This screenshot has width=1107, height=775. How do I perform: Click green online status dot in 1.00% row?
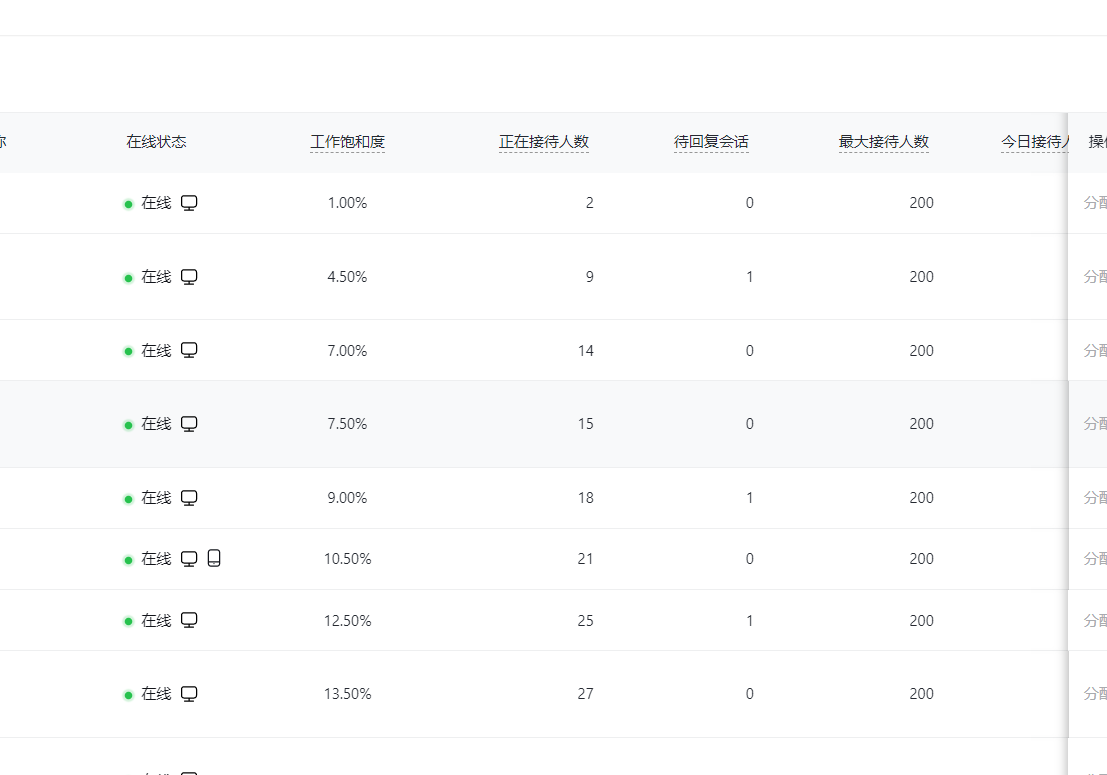point(128,205)
